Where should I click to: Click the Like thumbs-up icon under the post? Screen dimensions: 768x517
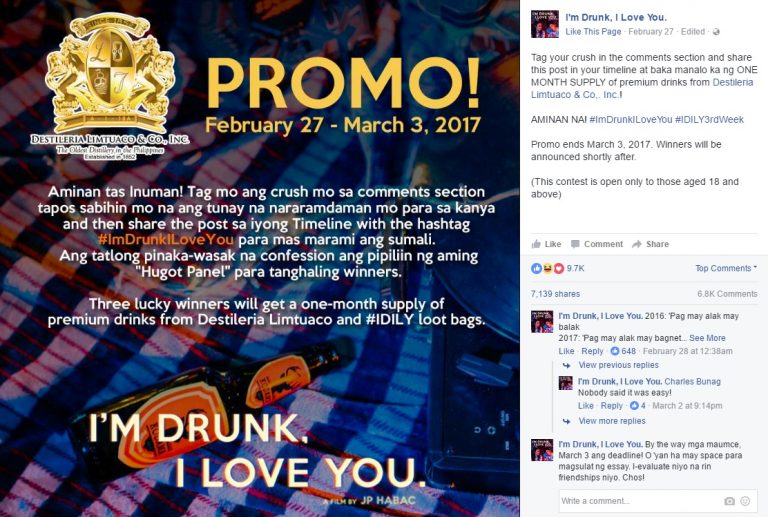pos(536,244)
